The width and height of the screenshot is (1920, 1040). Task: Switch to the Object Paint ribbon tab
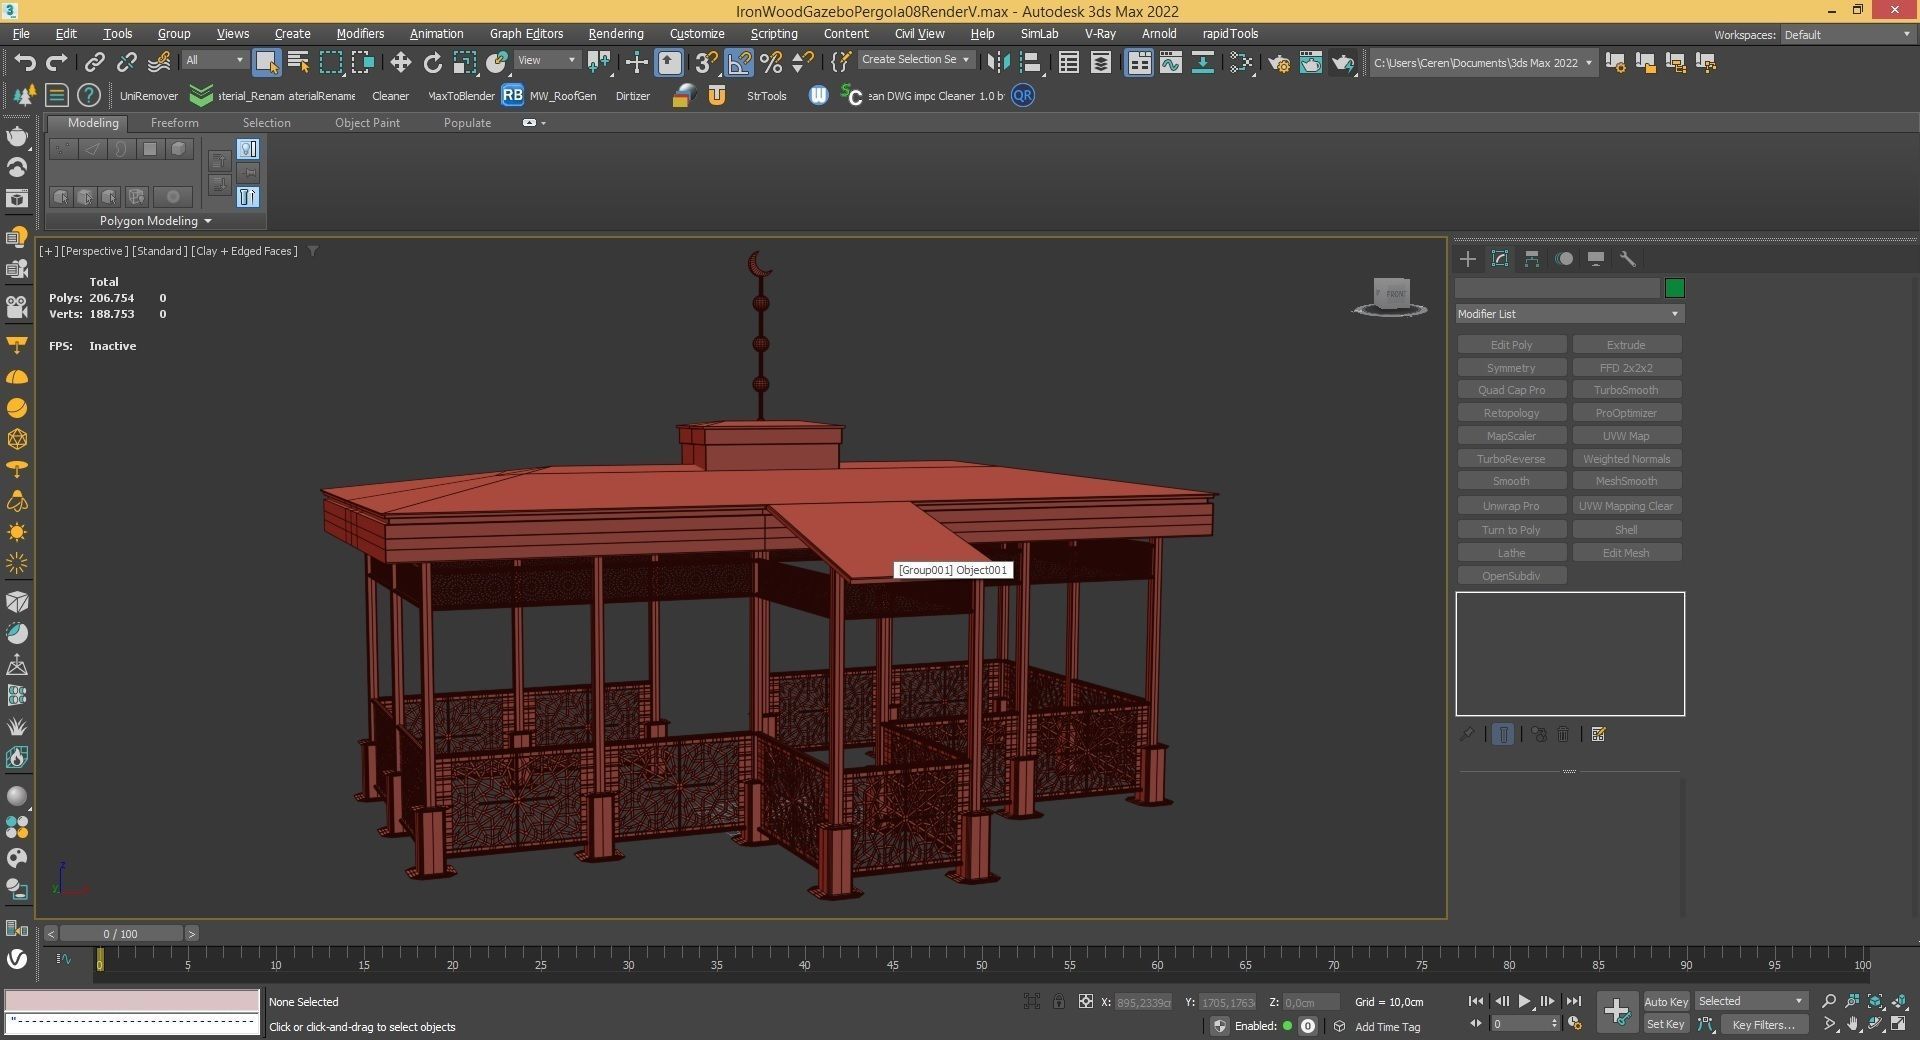coord(367,123)
